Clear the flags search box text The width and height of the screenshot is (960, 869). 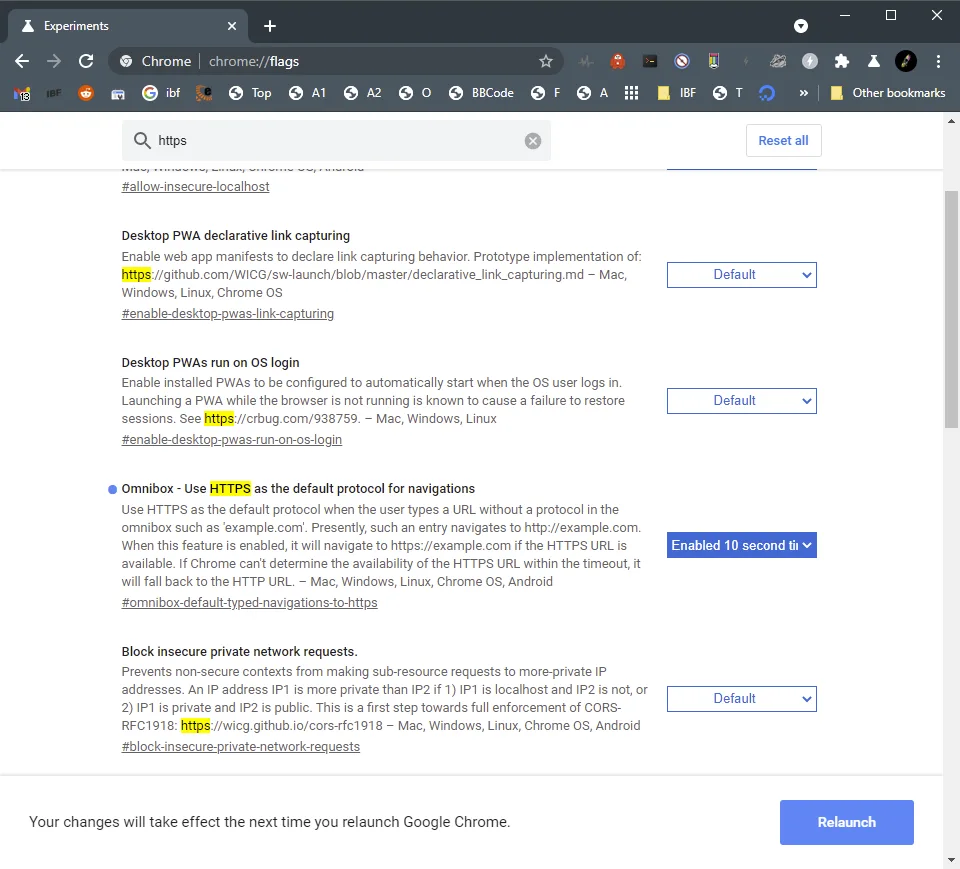click(533, 141)
